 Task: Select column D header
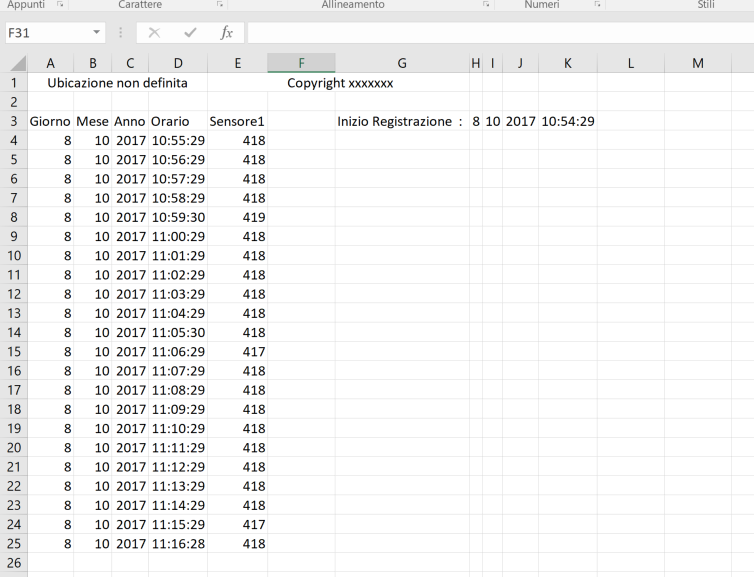(x=178, y=63)
